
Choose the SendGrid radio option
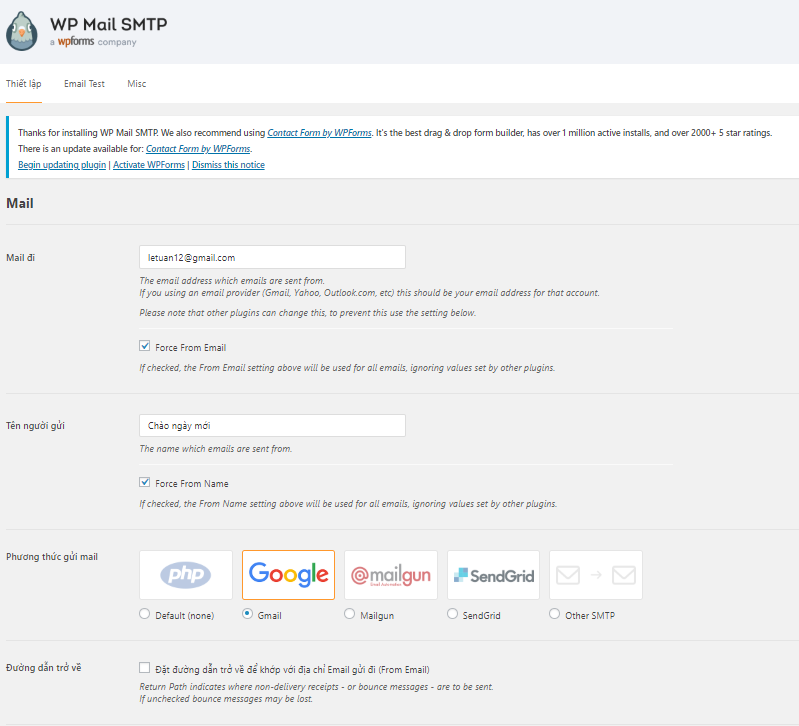pos(452,613)
